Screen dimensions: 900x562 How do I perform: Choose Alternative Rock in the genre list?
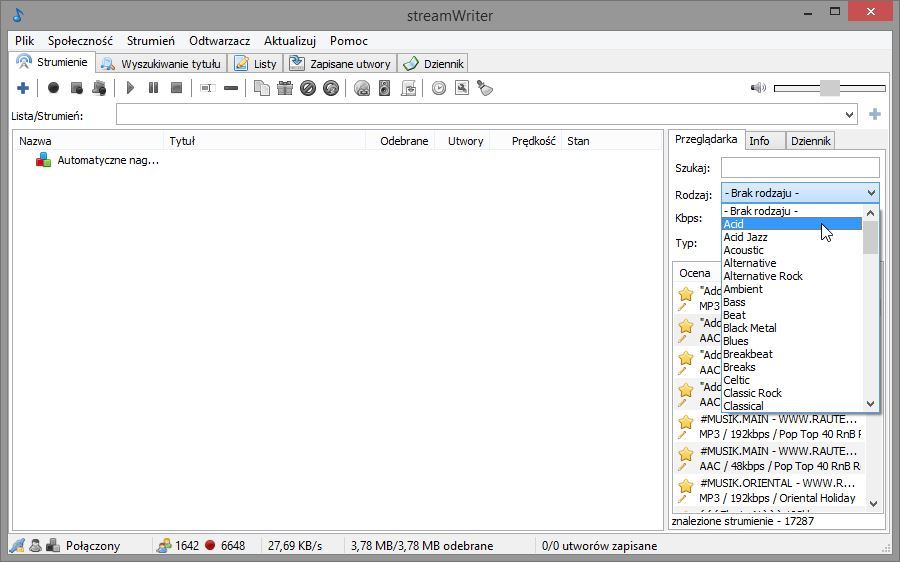[x=763, y=276]
